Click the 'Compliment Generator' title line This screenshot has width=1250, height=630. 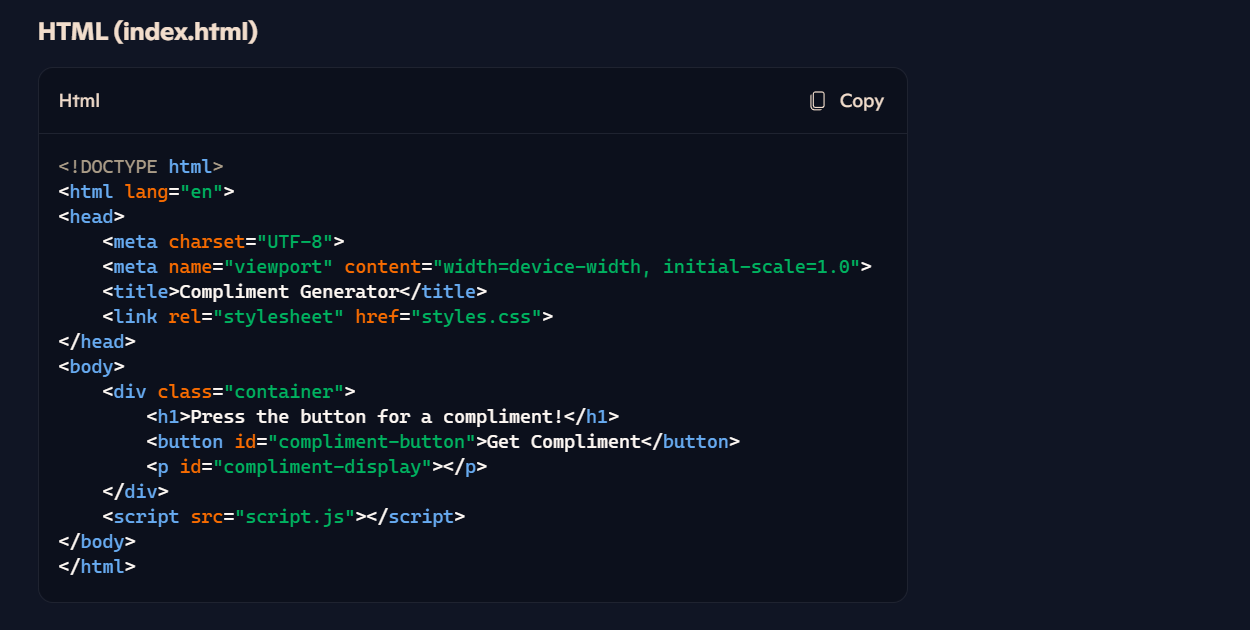click(x=294, y=291)
